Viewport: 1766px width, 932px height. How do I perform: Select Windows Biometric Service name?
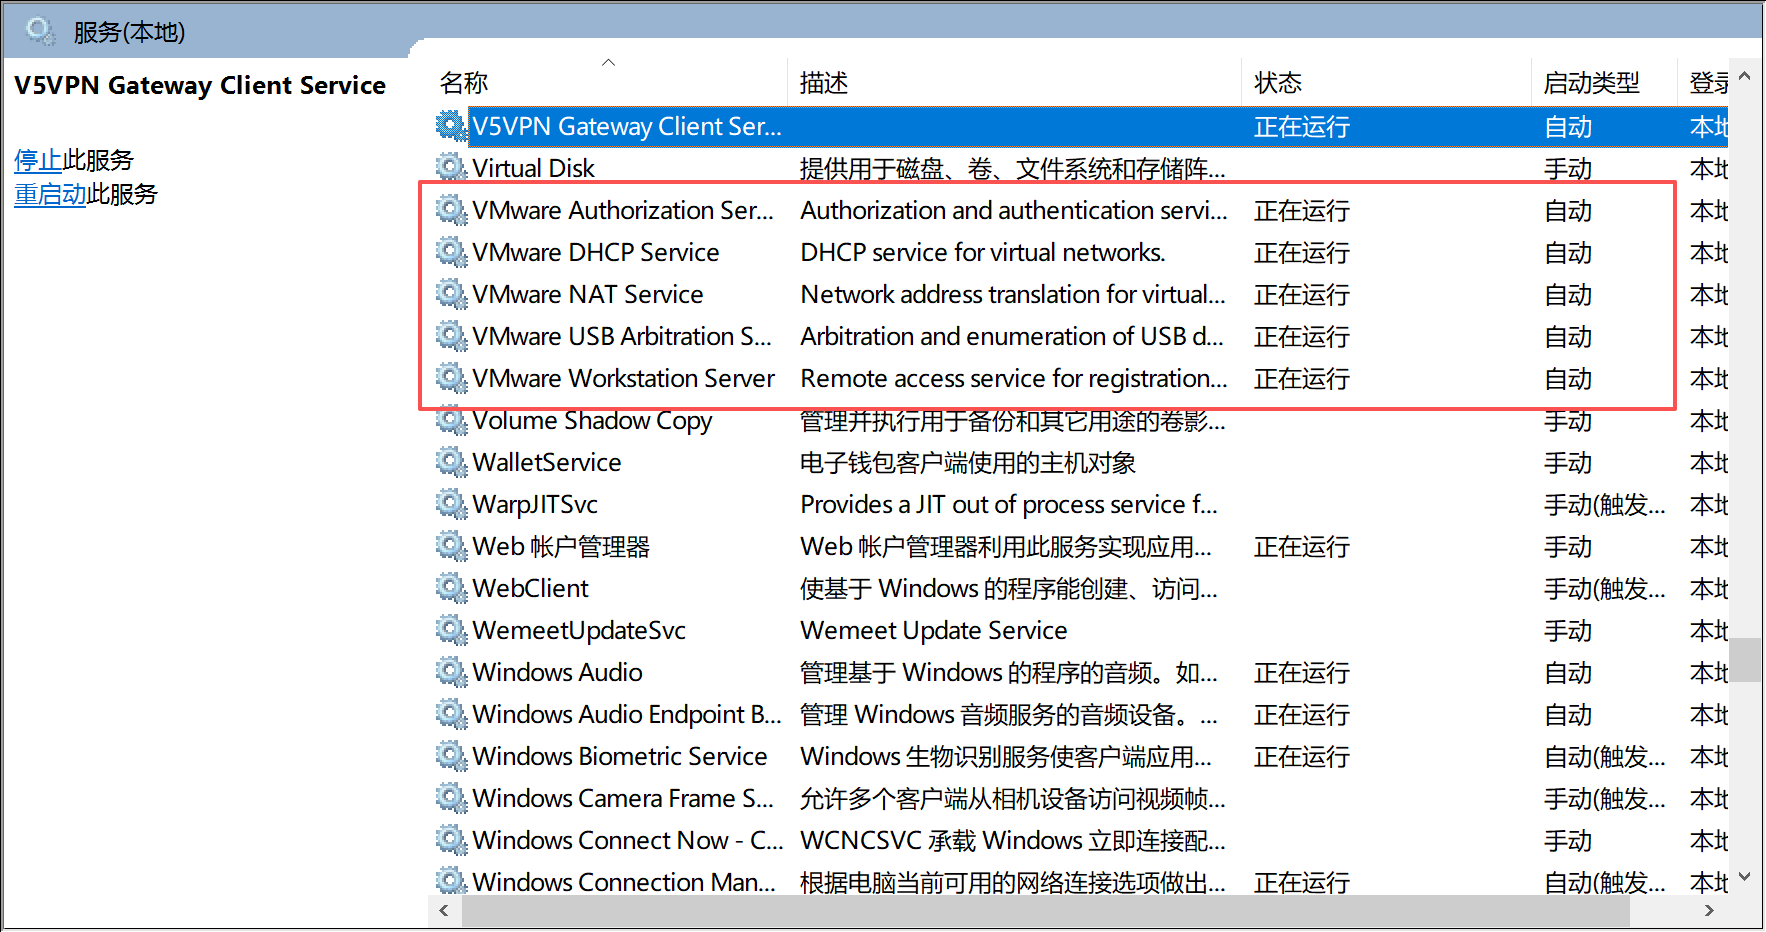(x=620, y=756)
